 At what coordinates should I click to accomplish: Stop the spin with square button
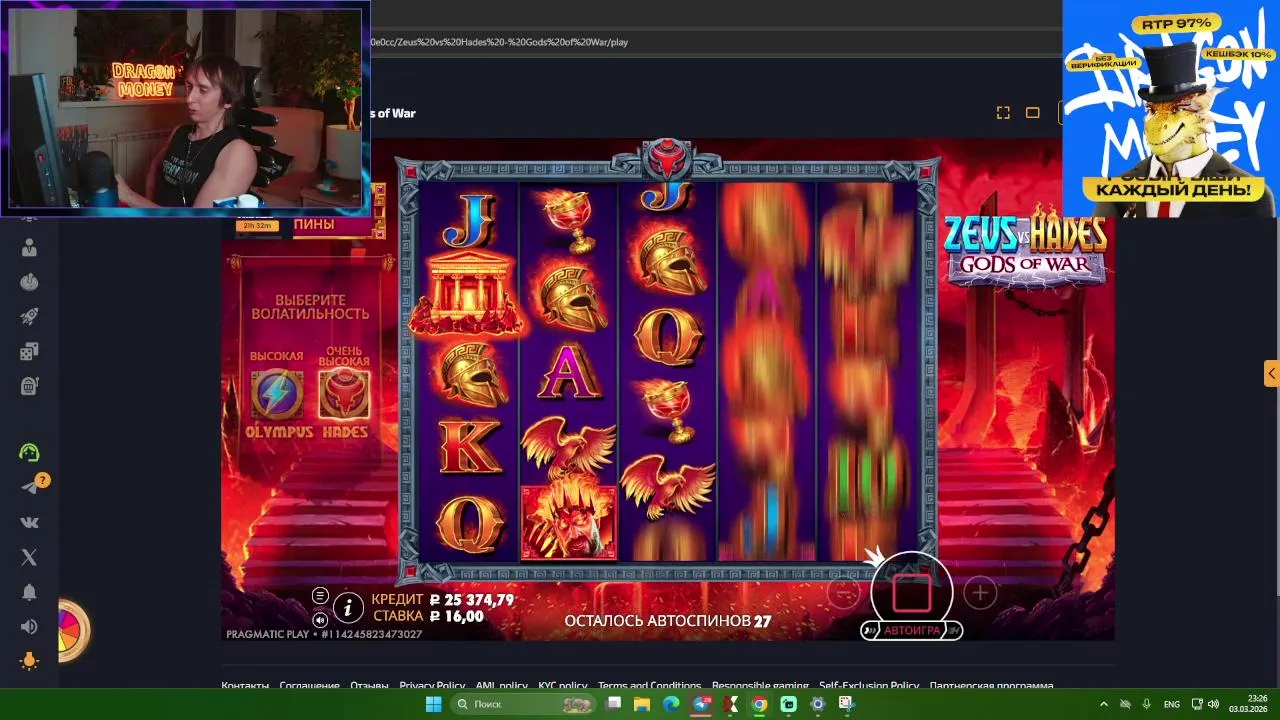(x=911, y=593)
